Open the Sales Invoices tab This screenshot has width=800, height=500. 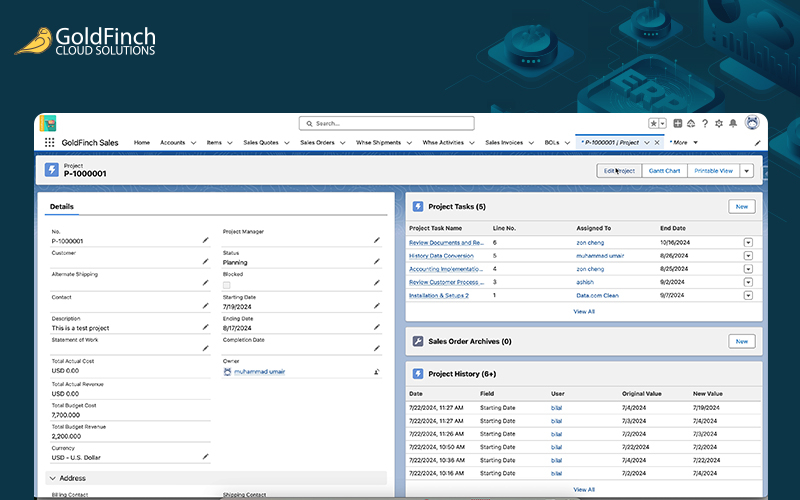504,143
